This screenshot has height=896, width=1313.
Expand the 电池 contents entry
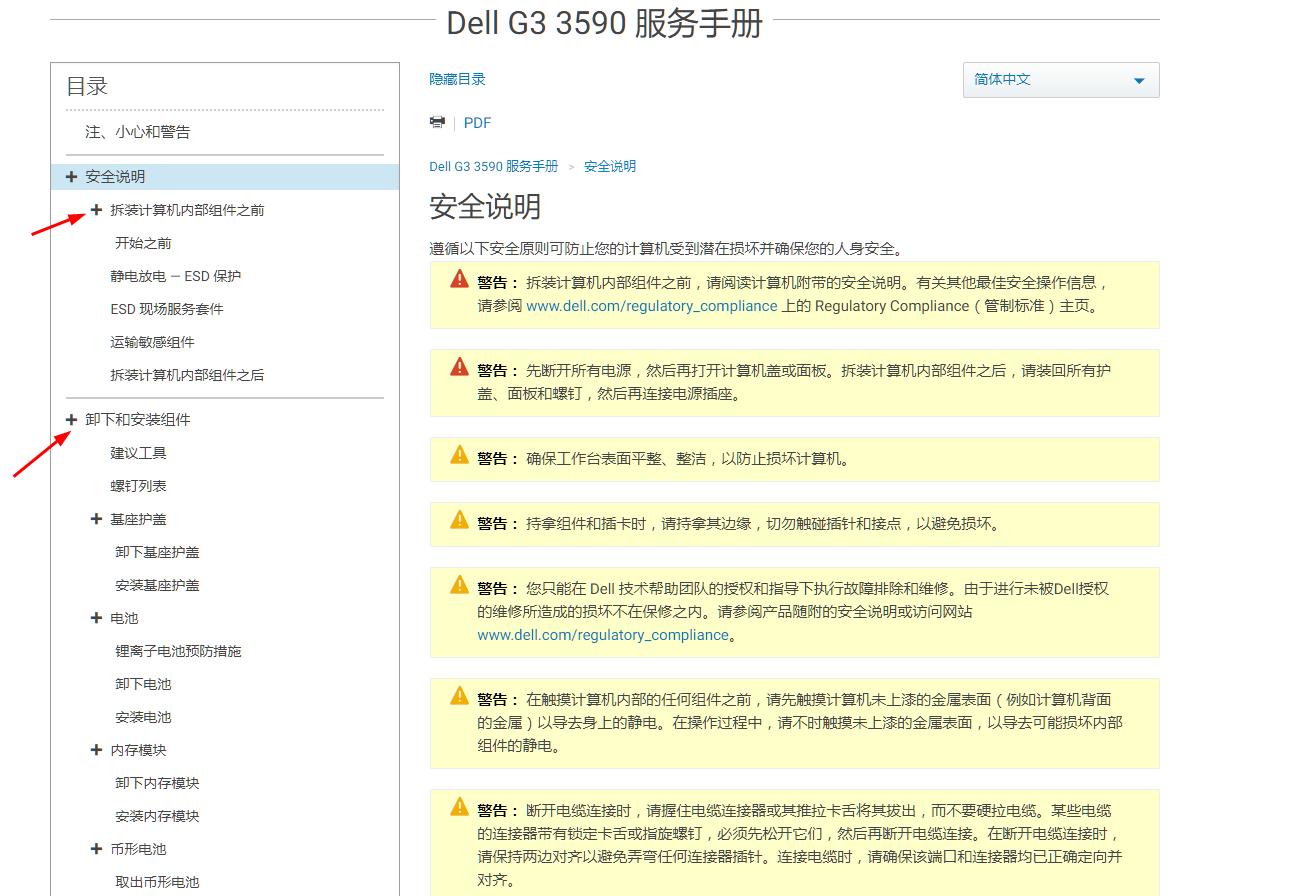[x=96, y=618]
